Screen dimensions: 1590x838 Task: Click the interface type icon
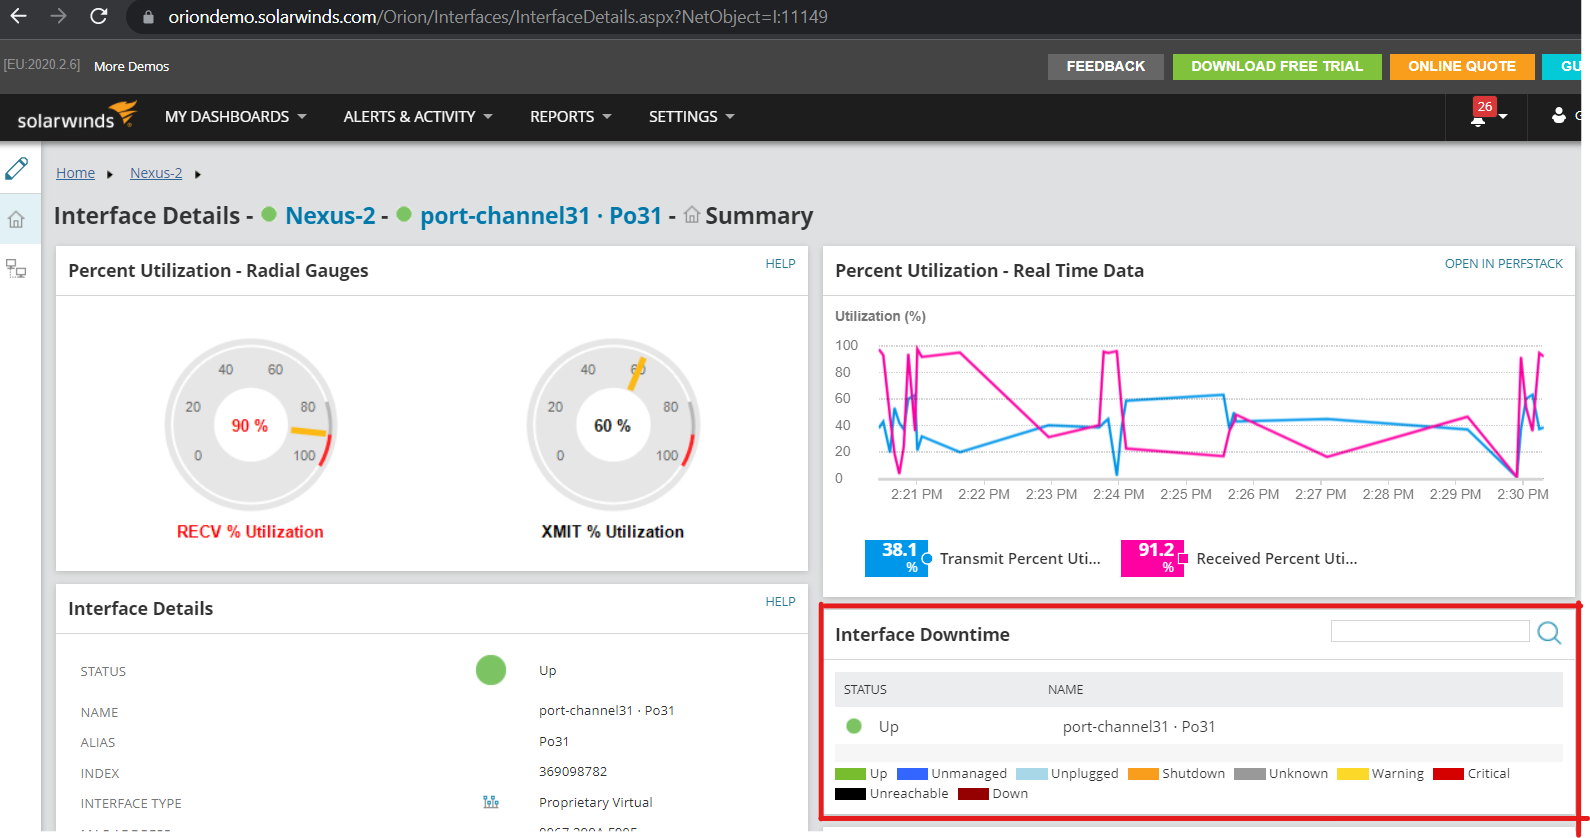tap(491, 802)
